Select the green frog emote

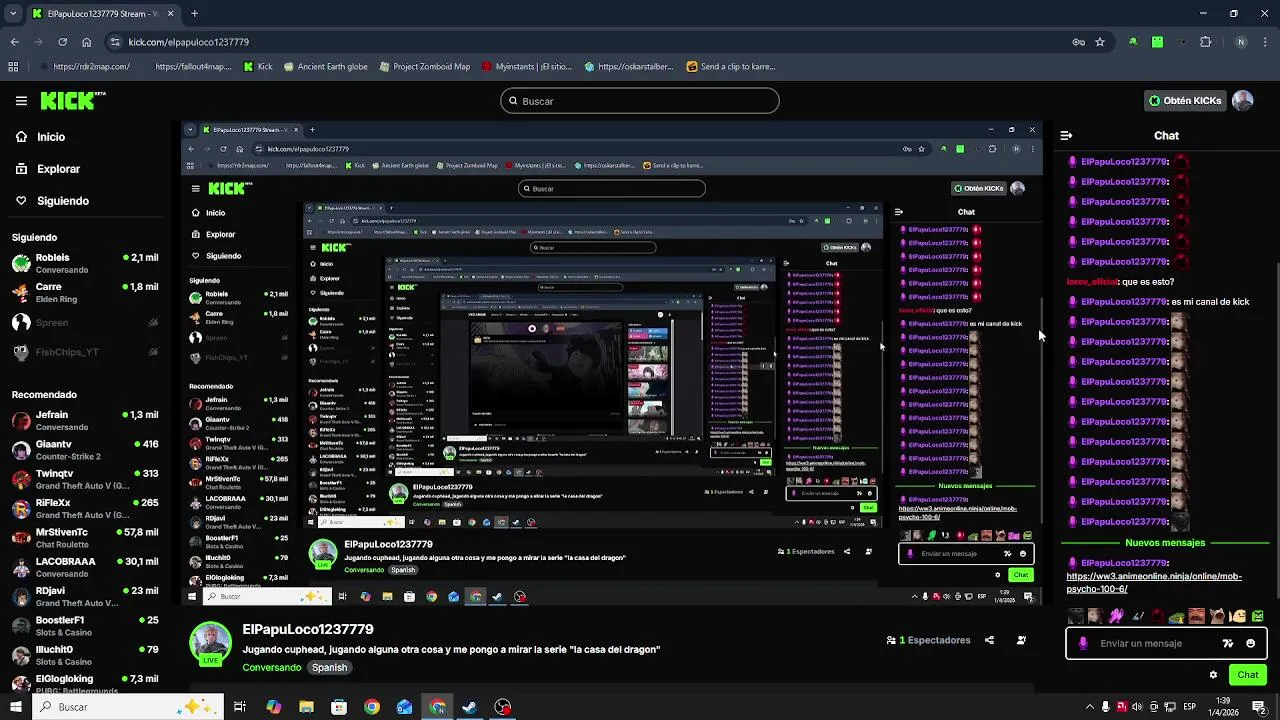pos(1176,617)
